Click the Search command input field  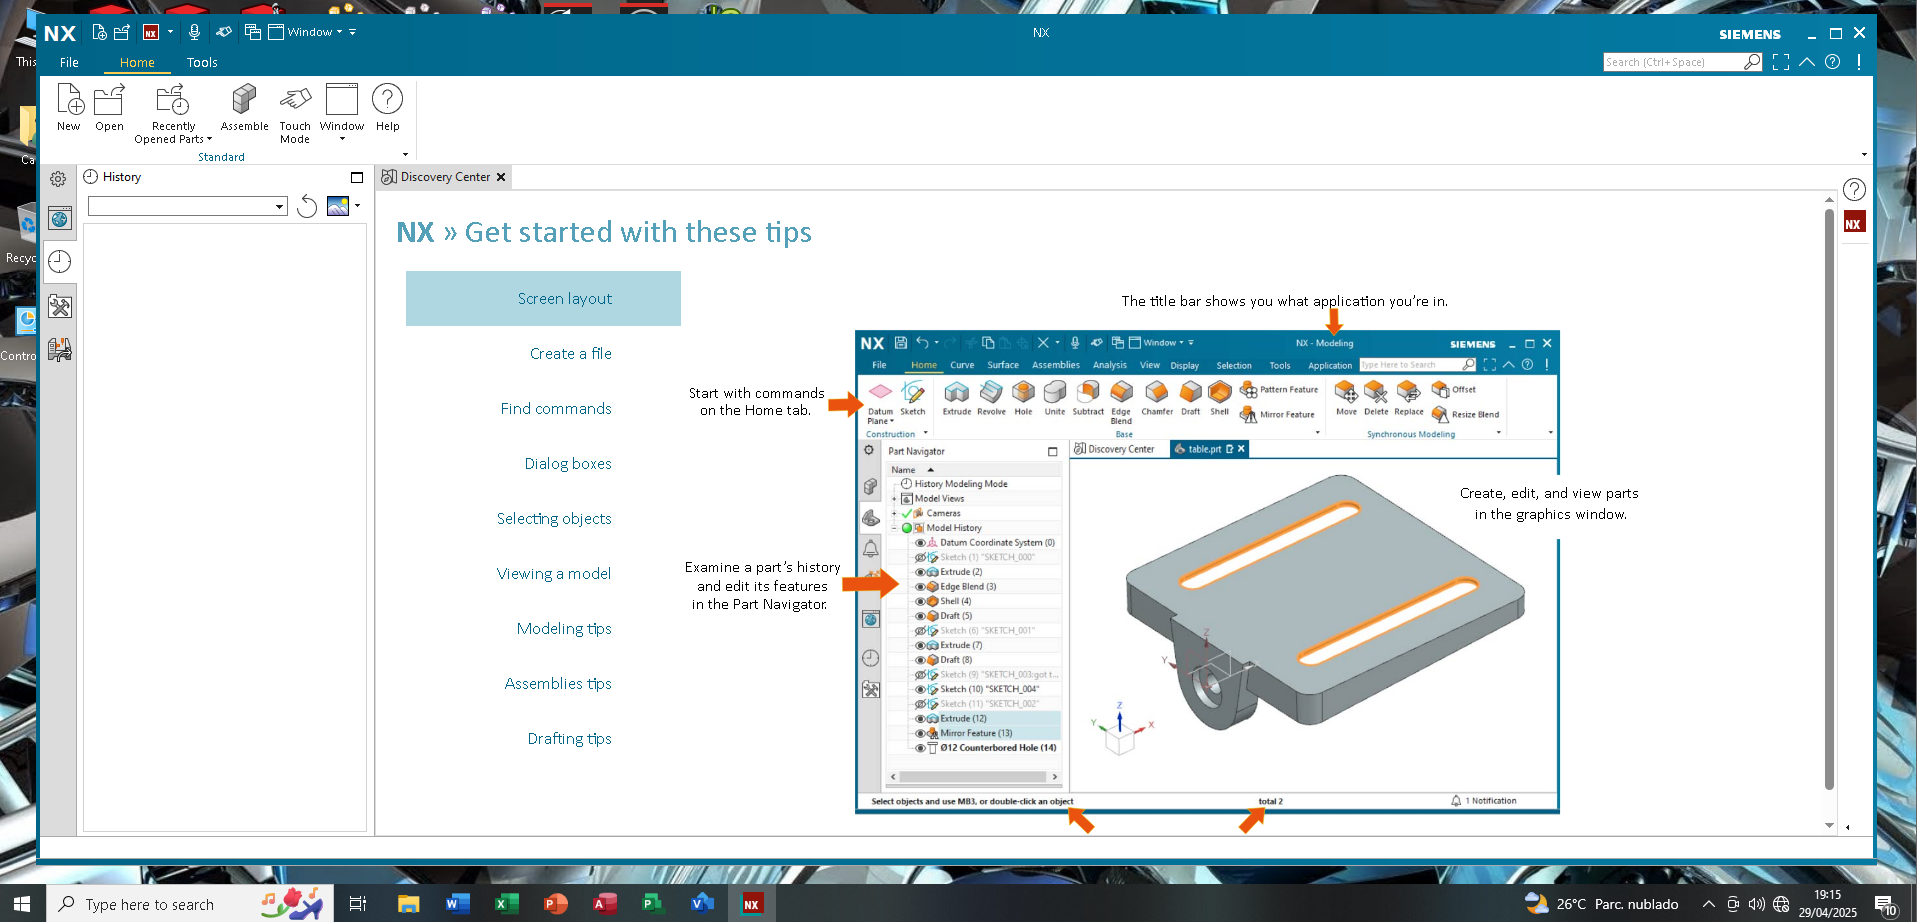coord(1673,62)
